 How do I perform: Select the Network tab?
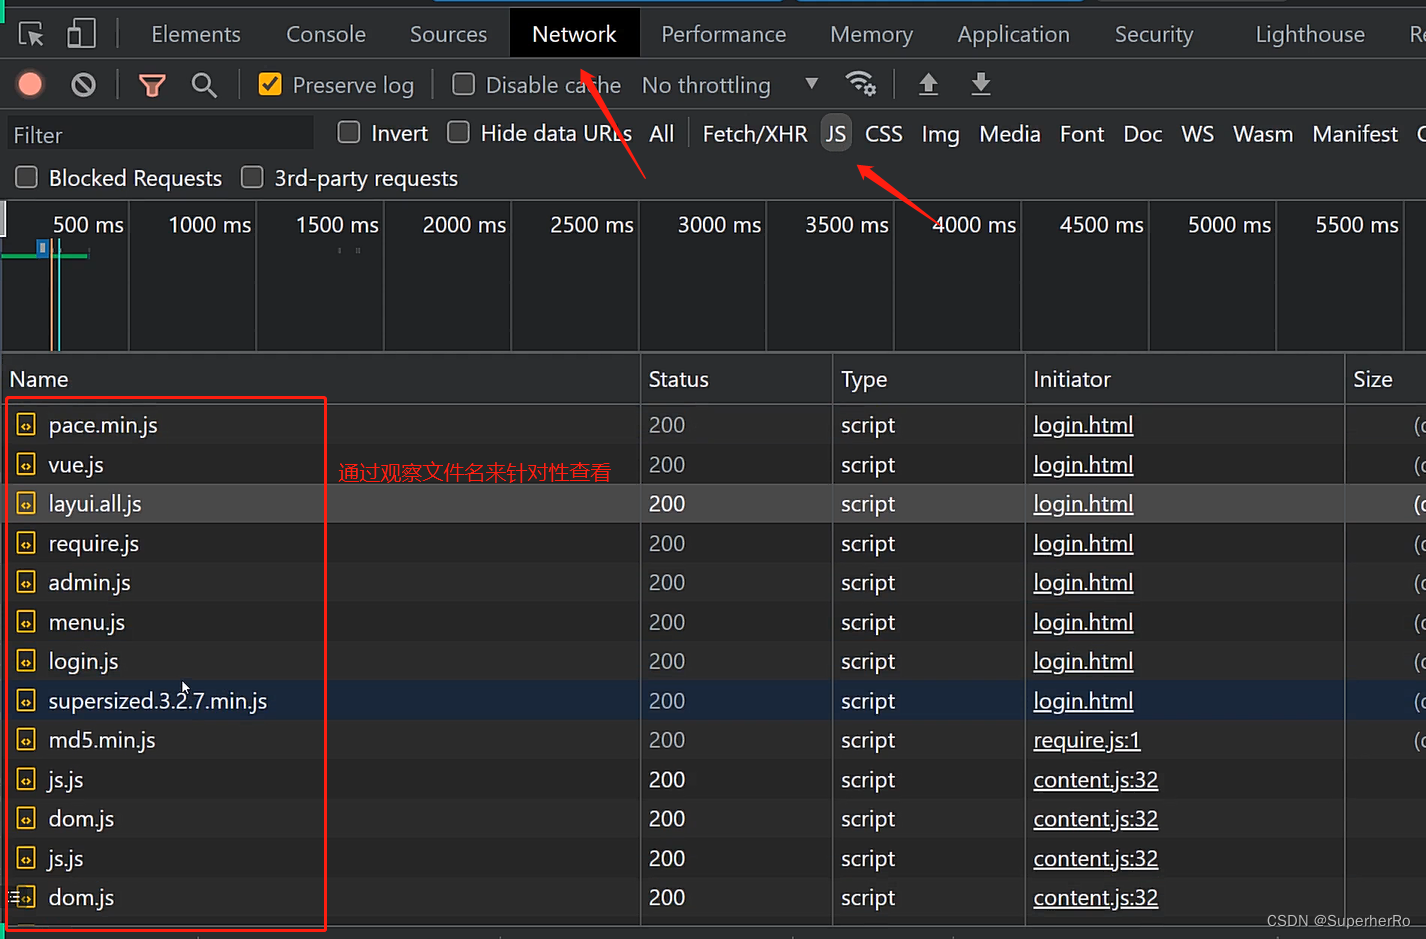[574, 34]
